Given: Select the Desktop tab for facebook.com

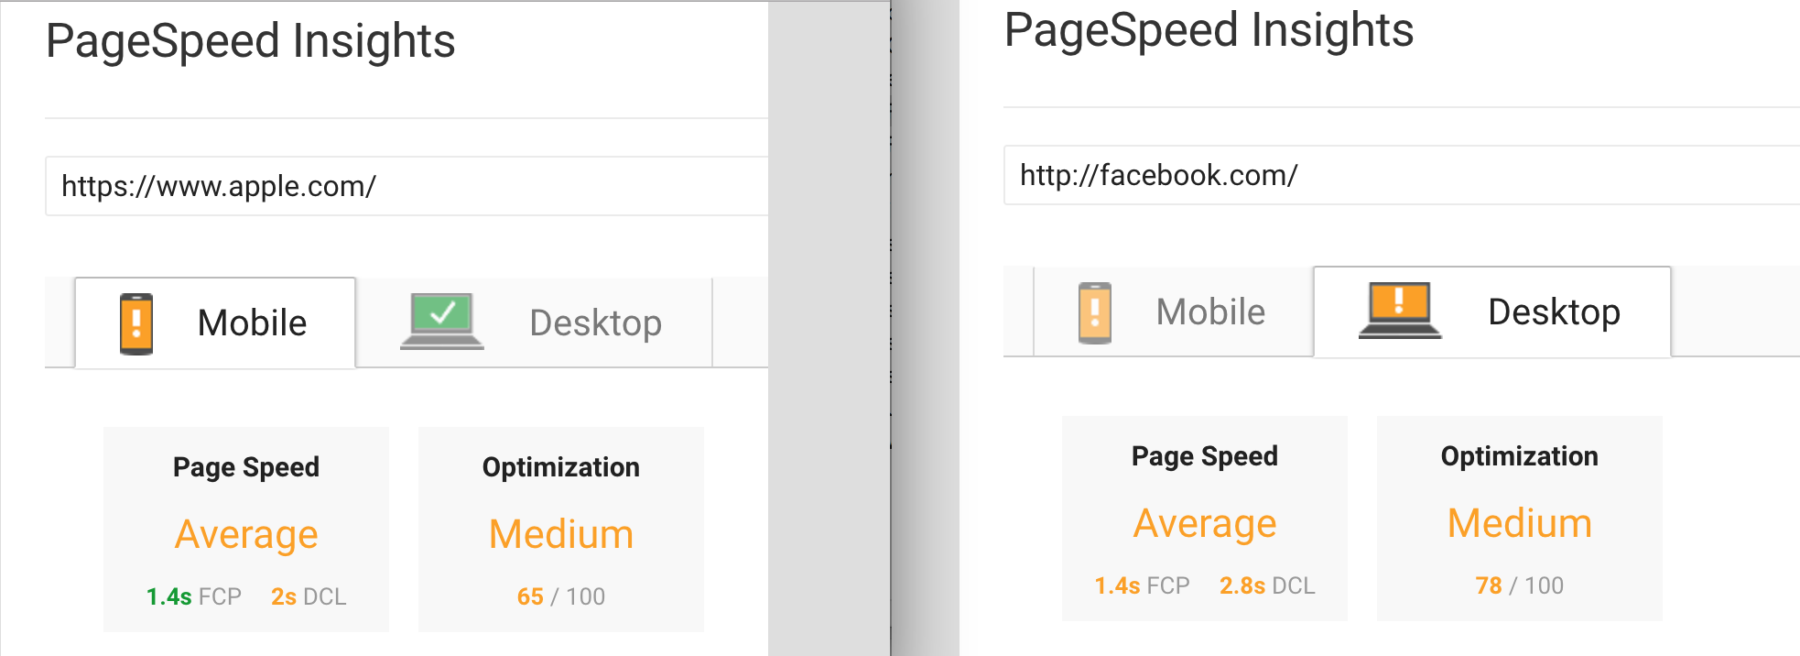Looking at the screenshot, I should coord(1492,312).
